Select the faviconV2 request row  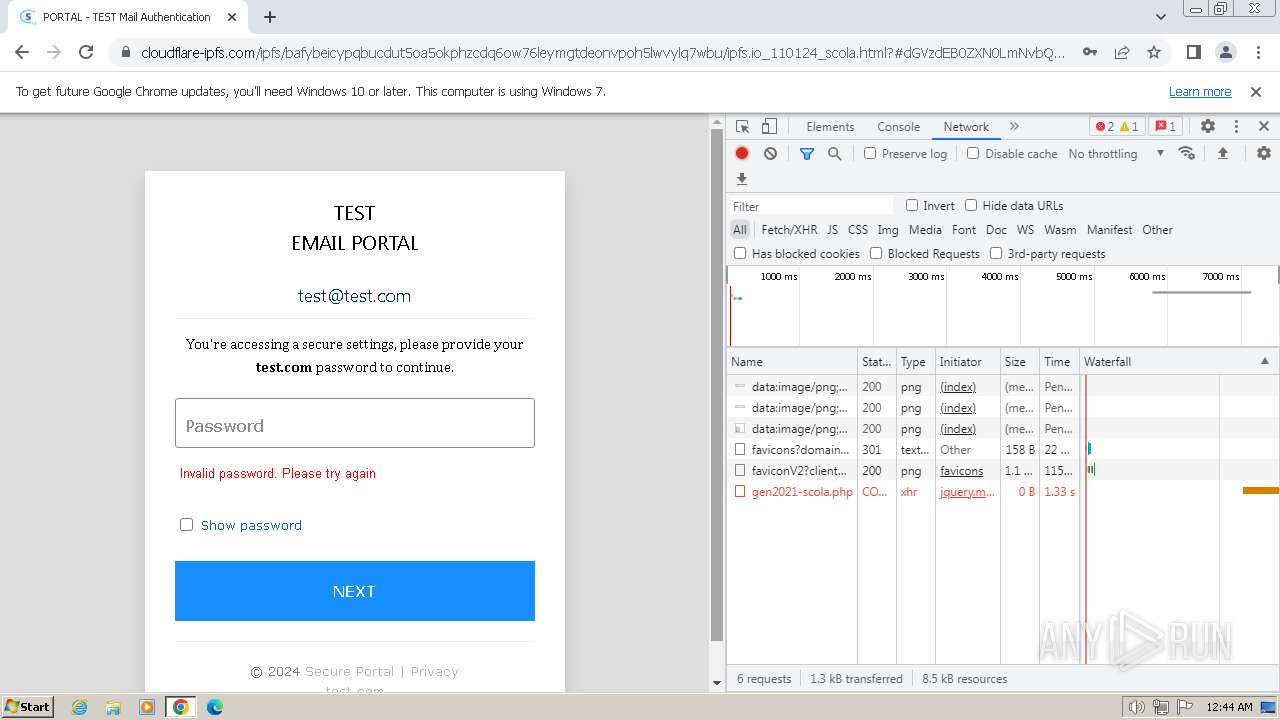[1003, 470]
